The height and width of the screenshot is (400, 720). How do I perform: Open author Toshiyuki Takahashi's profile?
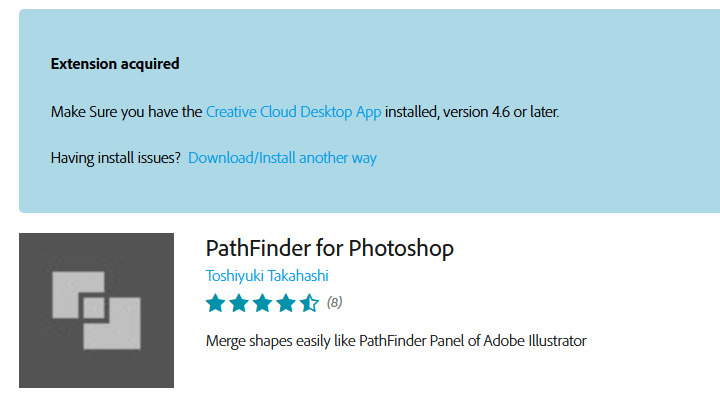click(x=267, y=276)
